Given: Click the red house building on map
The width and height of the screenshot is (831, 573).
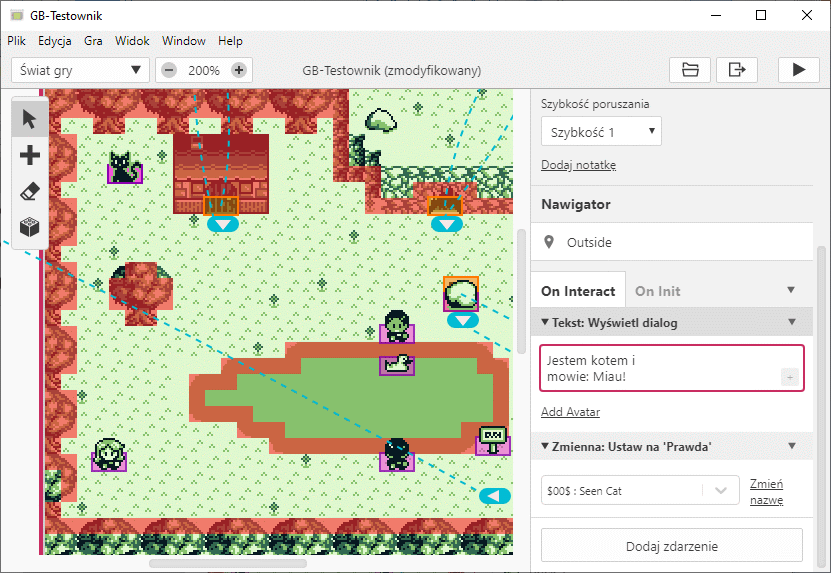Looking at the screenshot, I should pyautogui.click(x=221, y=173).
